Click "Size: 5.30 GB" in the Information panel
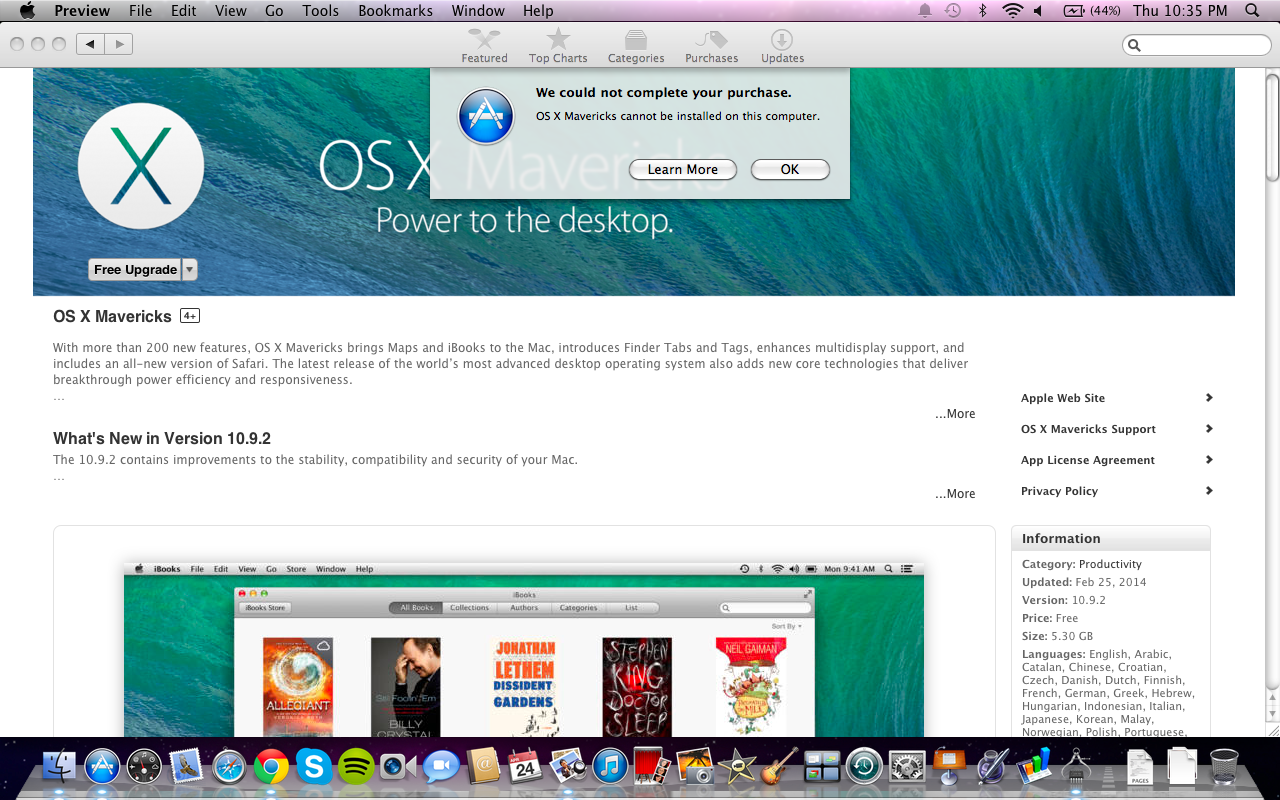Viewport: 1280px width, 800px height. pos(1057,636)
